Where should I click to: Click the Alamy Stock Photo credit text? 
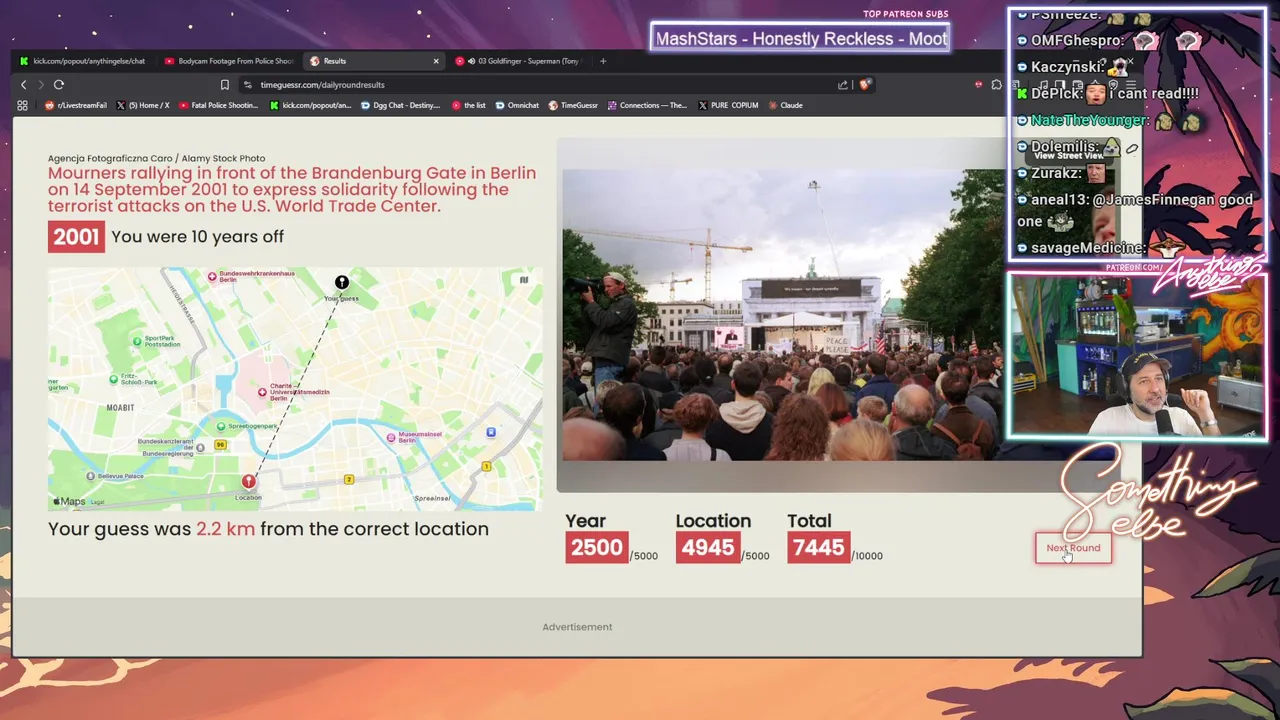coord(157,158)
